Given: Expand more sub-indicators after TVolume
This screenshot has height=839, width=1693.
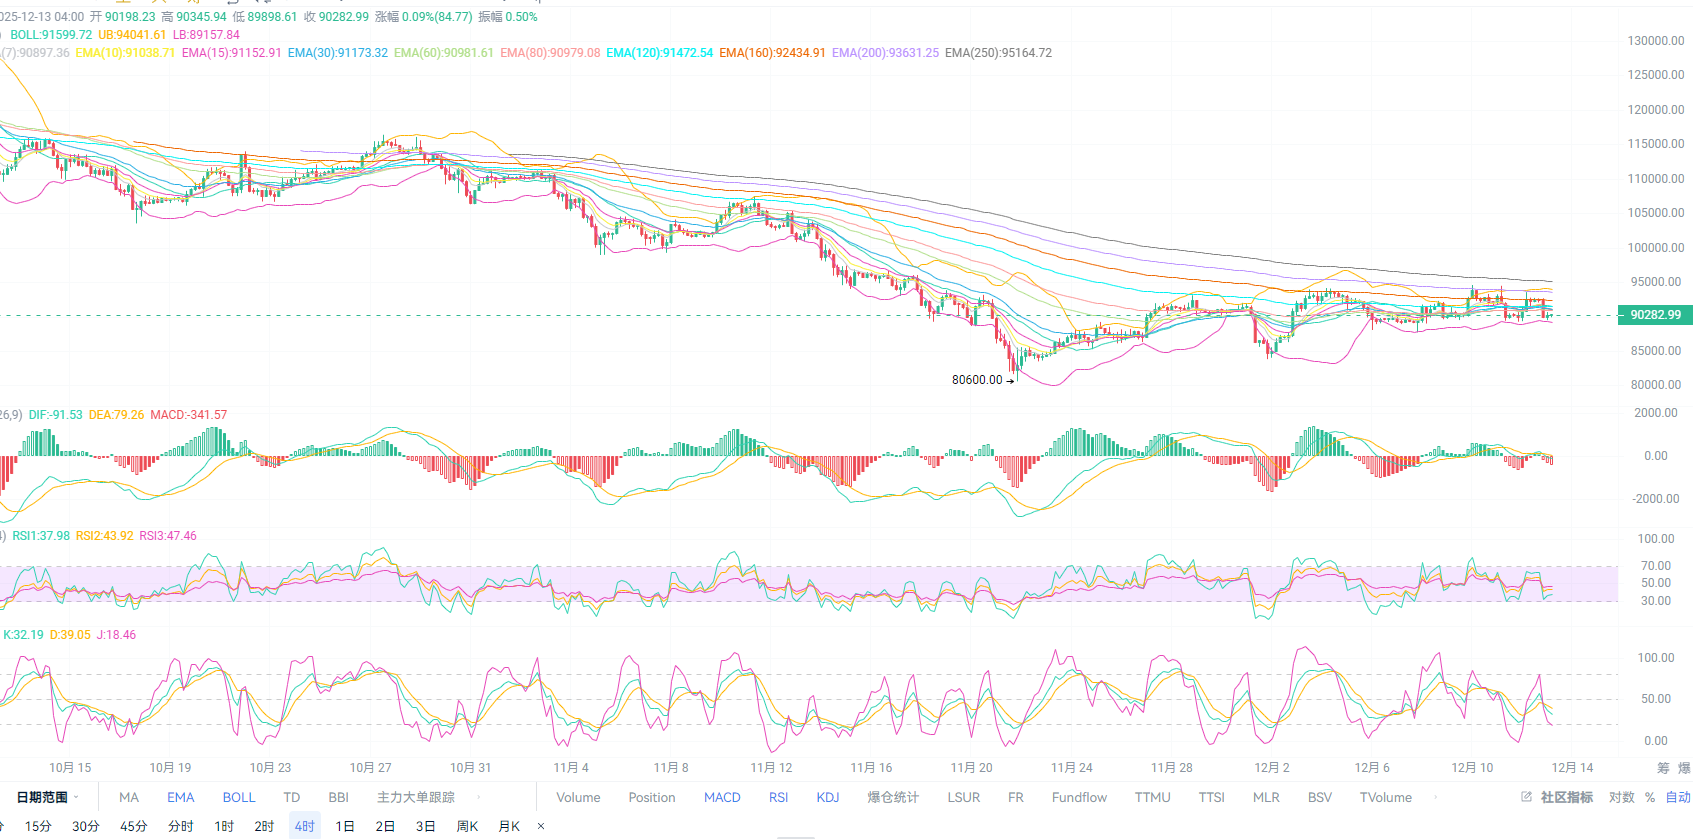Looking at the screenshot, I should click(x=1436, y=797).
